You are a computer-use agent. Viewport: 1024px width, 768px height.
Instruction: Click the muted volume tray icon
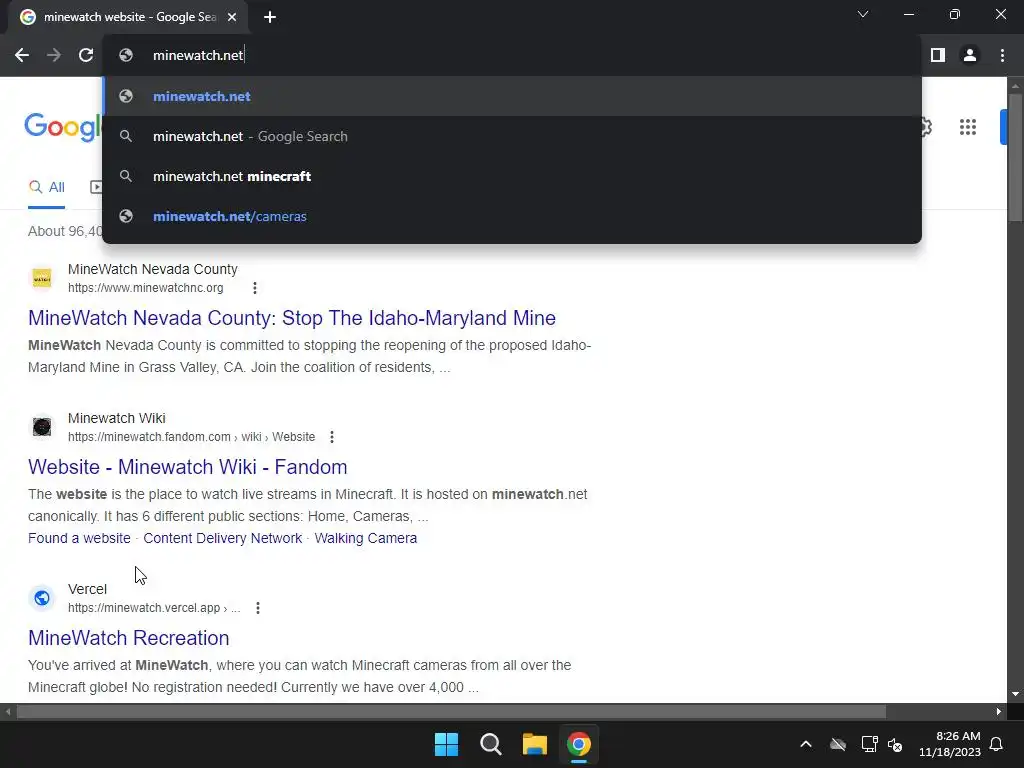pyautogui.click(x=895, y=744)
